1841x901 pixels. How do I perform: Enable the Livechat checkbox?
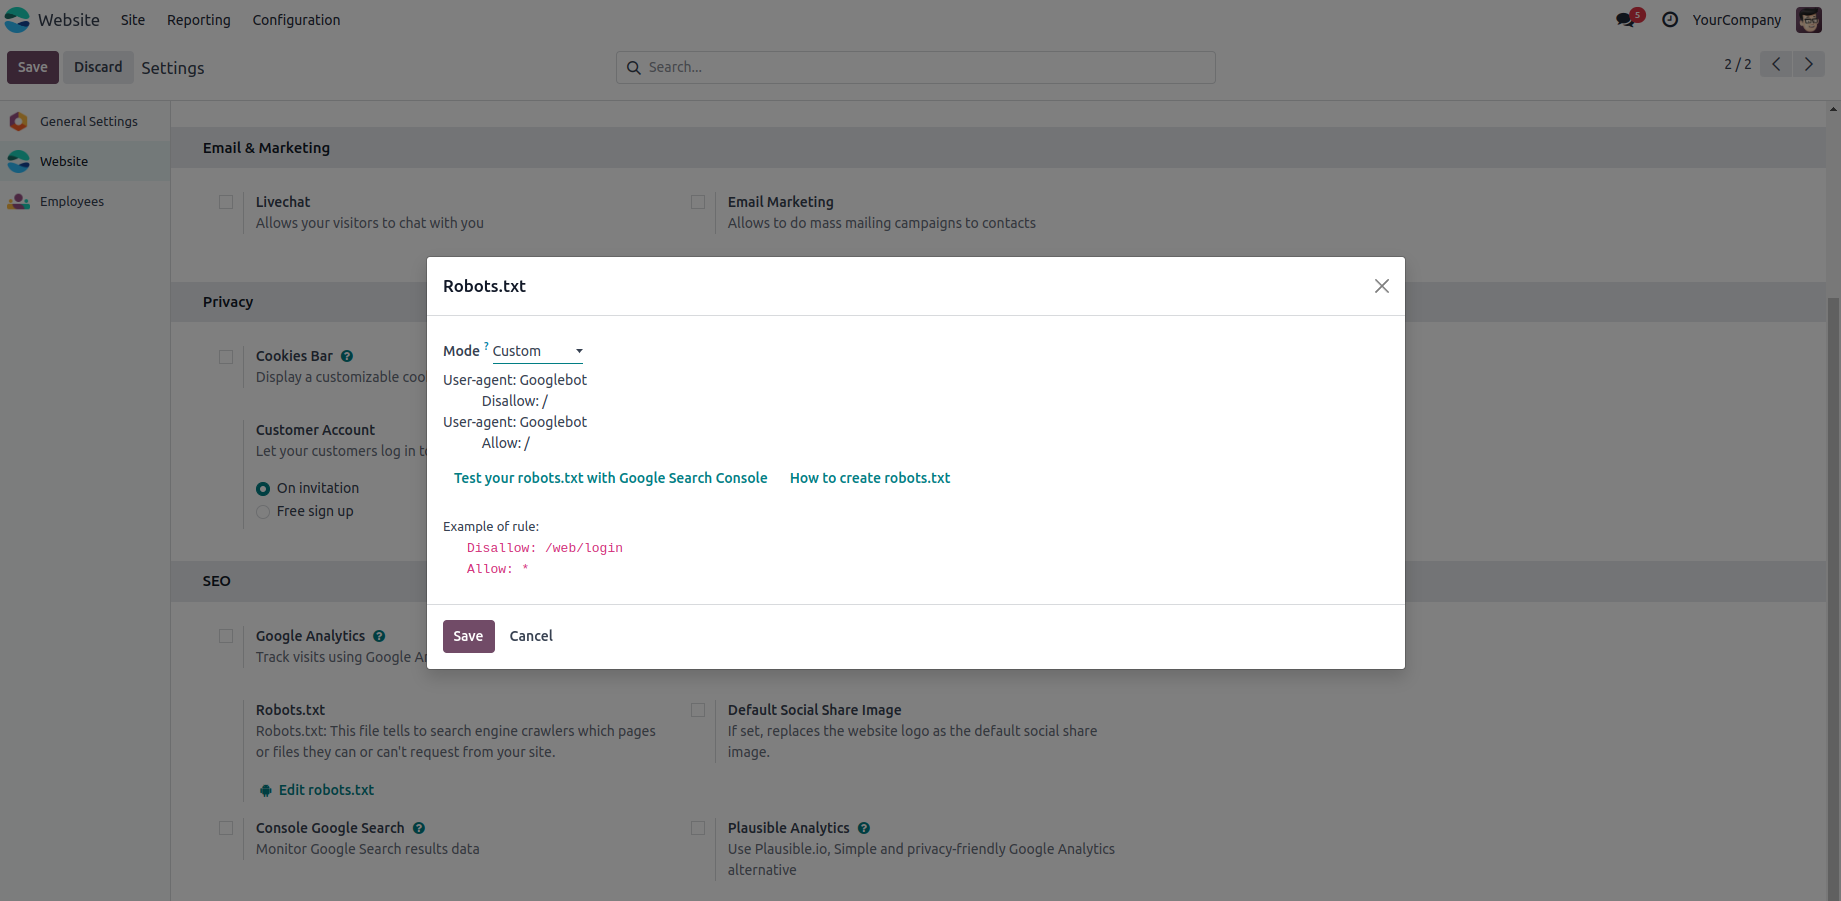[226, 202]
